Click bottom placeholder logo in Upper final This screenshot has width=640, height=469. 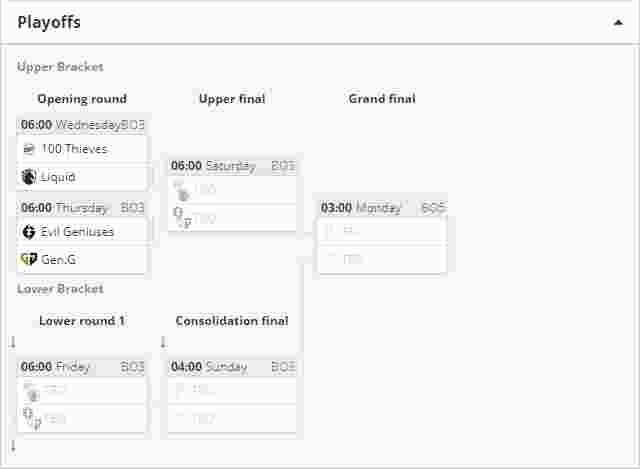pos(182,218)
